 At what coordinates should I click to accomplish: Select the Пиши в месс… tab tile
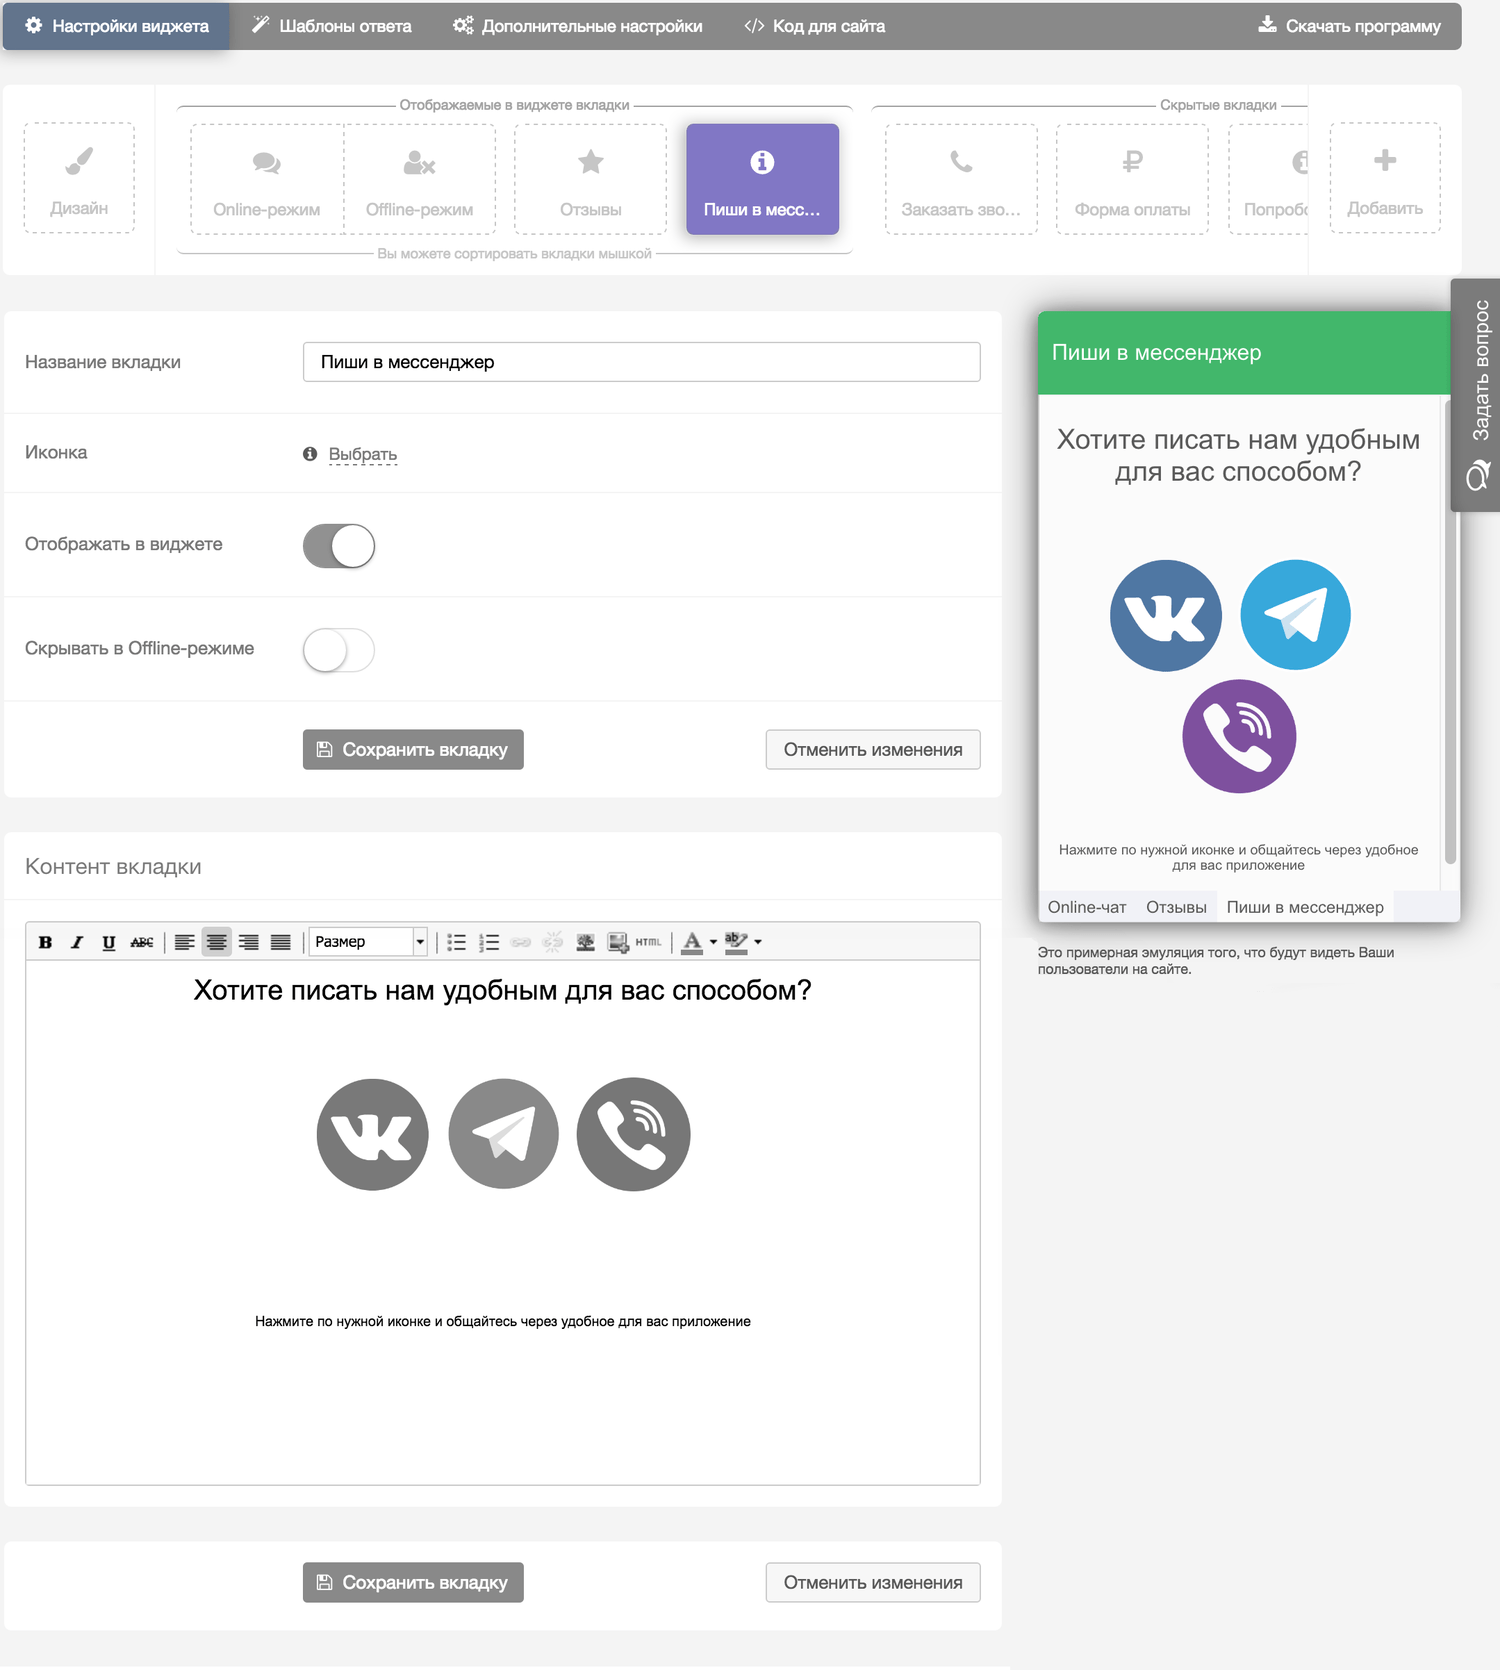pos(762,179)
